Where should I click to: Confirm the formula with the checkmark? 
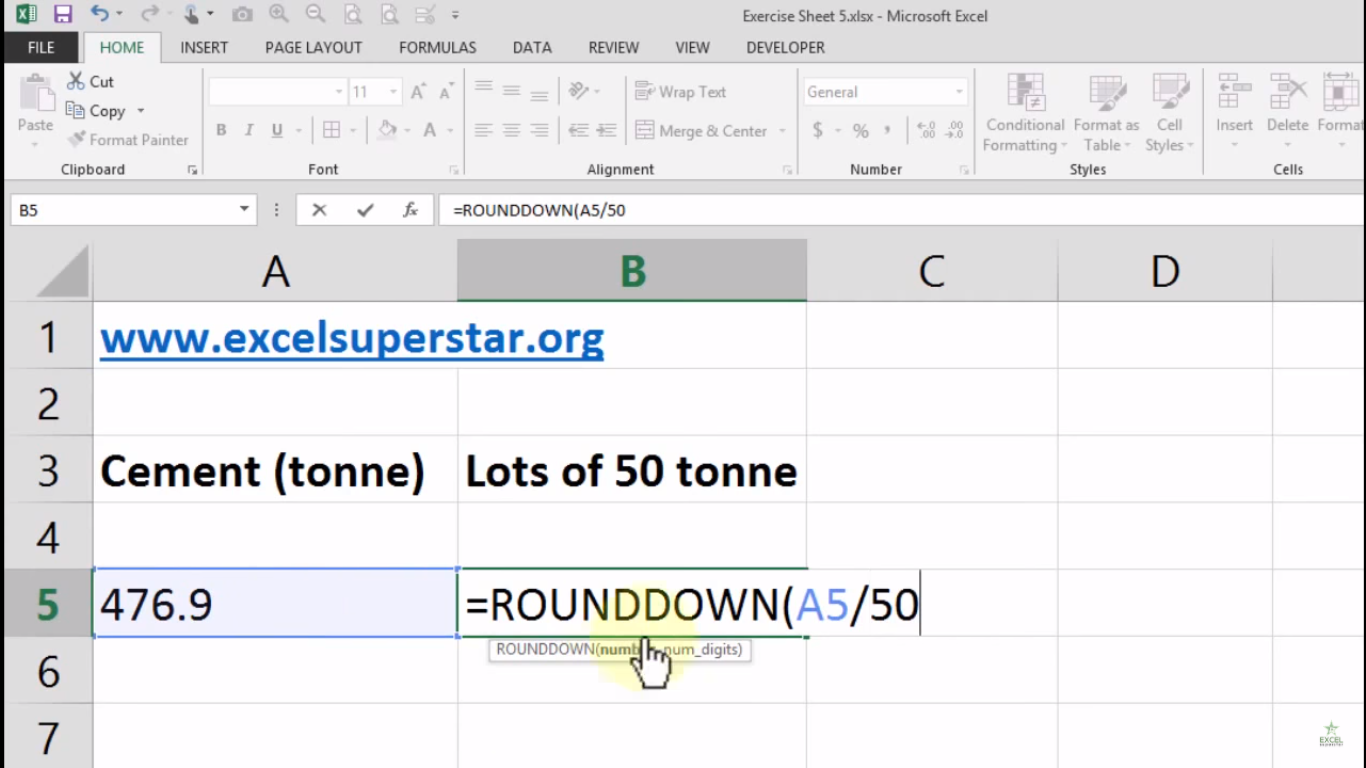(365, 210)
